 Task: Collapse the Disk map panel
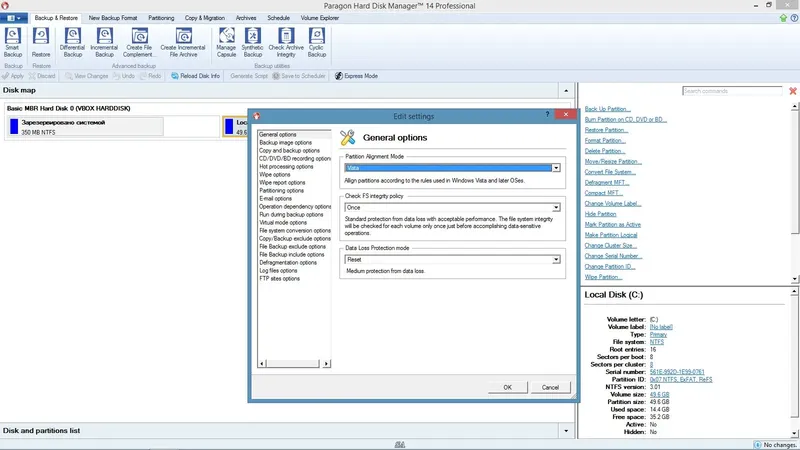tap(566, 91)
